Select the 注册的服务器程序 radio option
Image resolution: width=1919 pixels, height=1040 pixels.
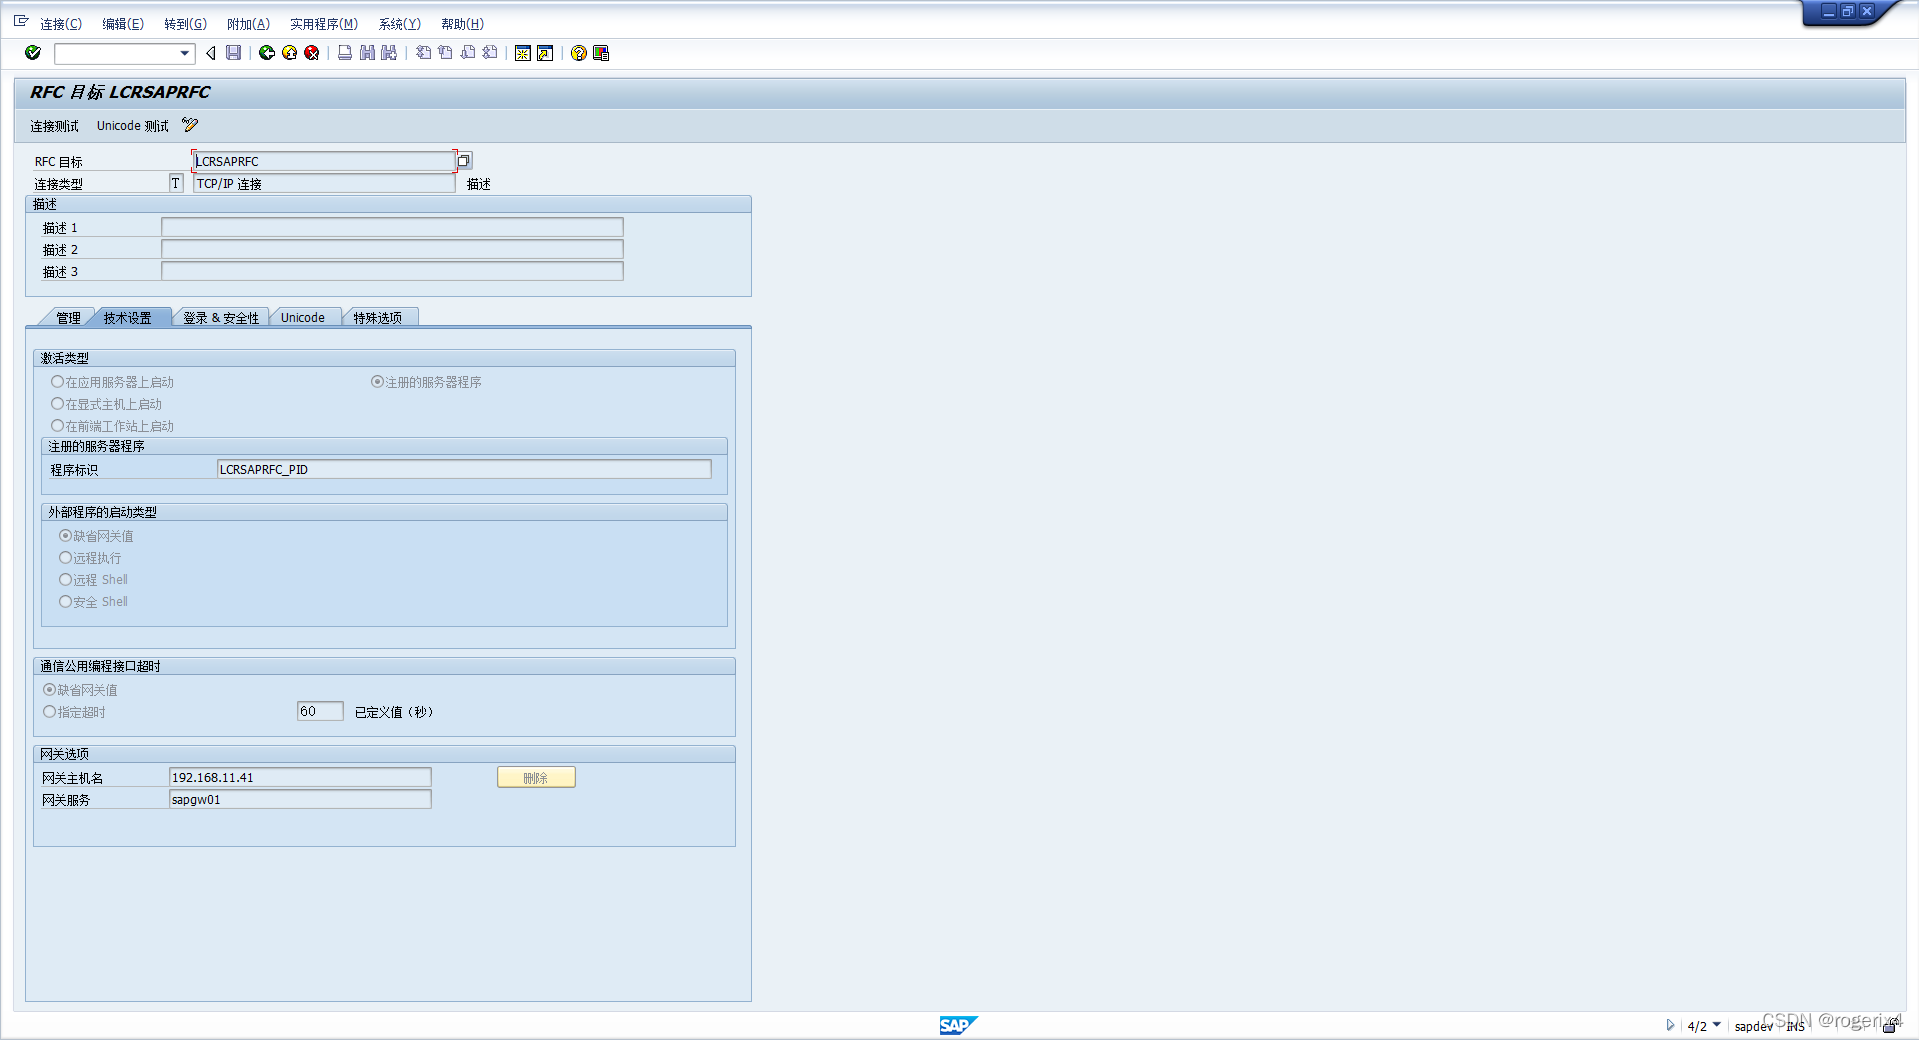pyautogui.click(x=377, y=382)
